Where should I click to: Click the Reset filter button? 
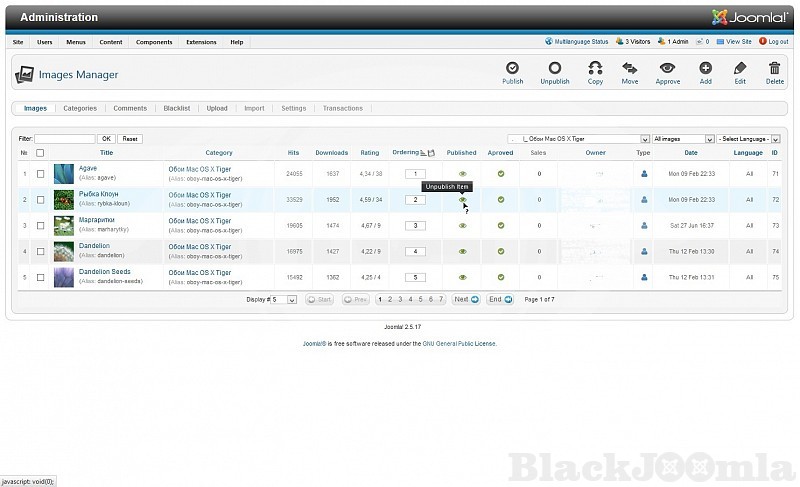(130, 139)
